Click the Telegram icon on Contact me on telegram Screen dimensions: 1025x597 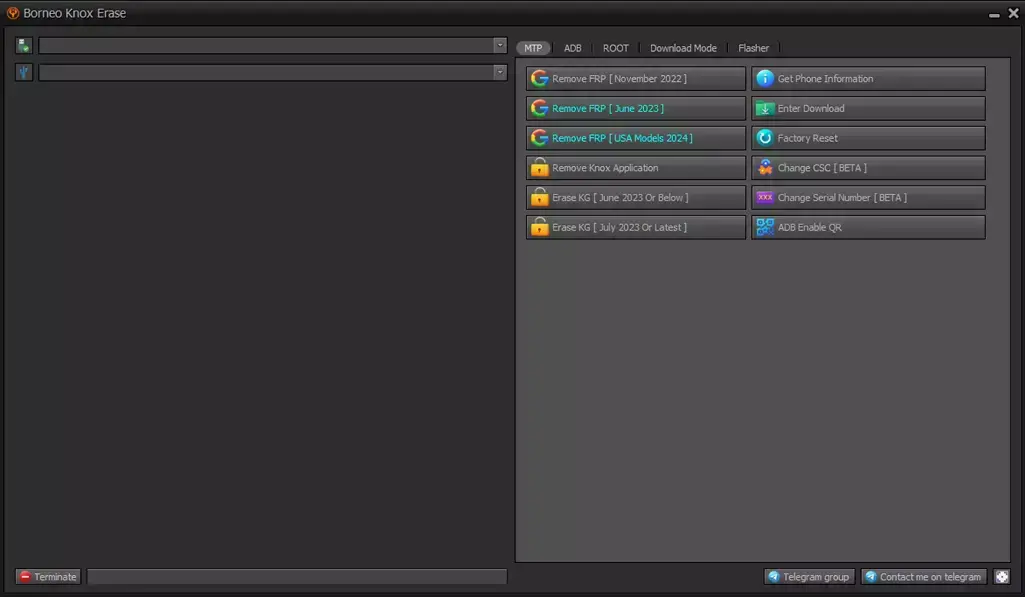coord(871,577)
